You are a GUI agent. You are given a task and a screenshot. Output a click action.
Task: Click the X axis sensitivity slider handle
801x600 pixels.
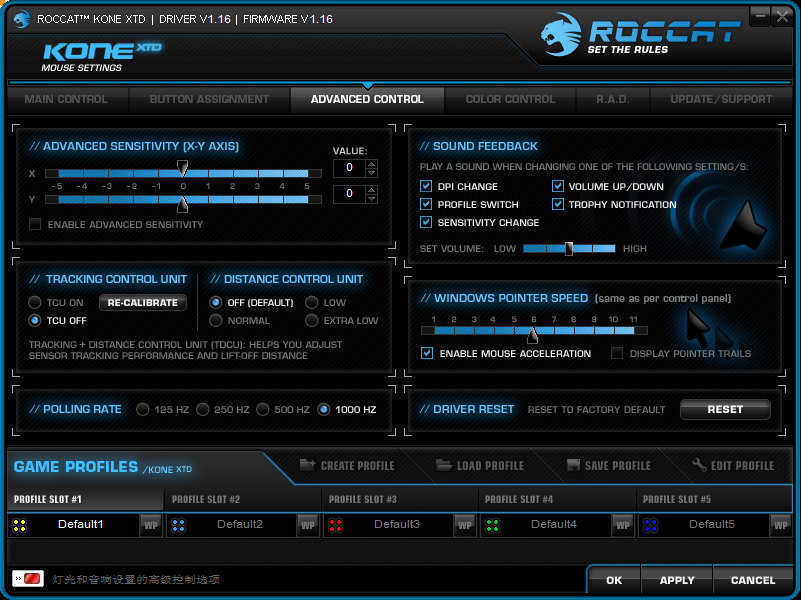tap(182, 168)
